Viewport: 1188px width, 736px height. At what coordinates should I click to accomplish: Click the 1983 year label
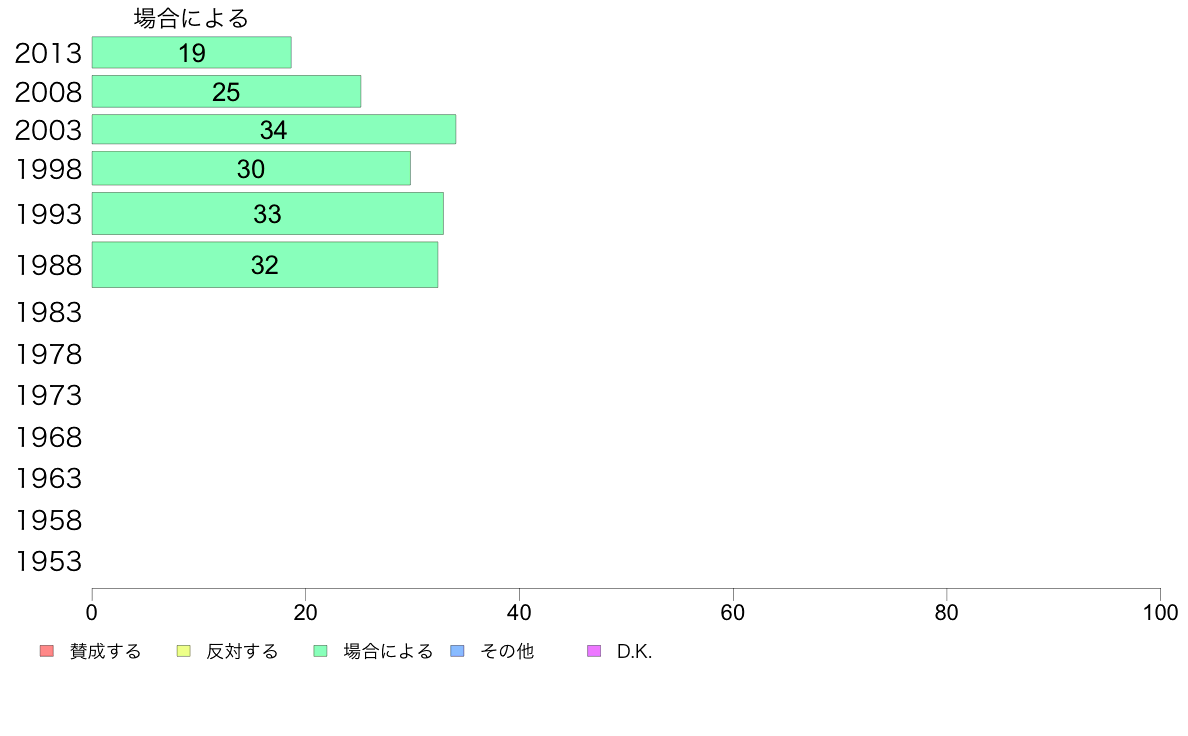click(x=48, y=312)
